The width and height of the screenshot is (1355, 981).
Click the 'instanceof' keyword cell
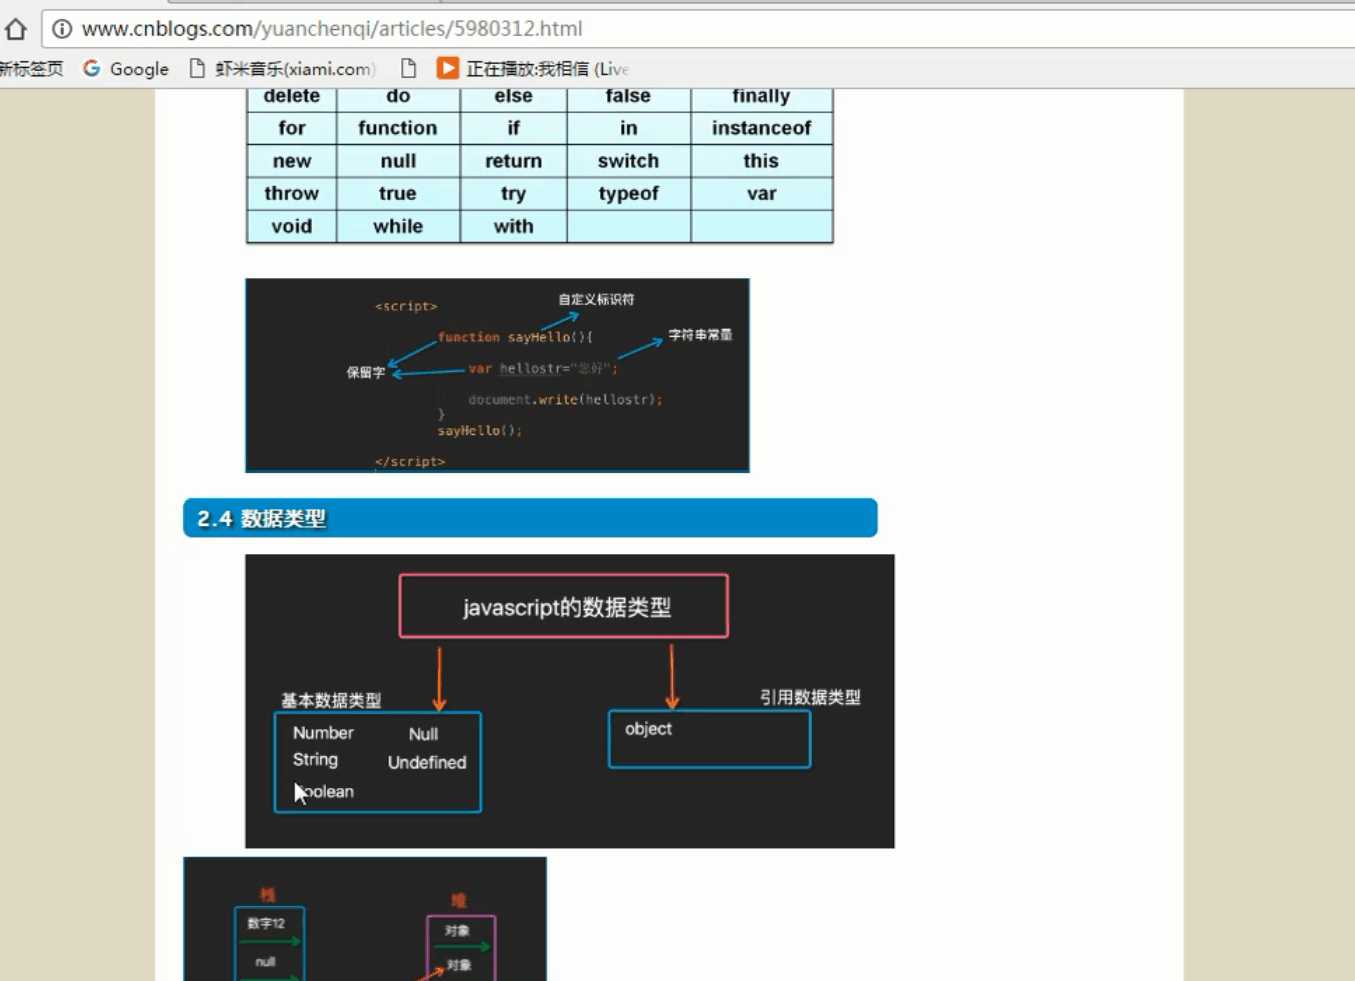(761, 128)
